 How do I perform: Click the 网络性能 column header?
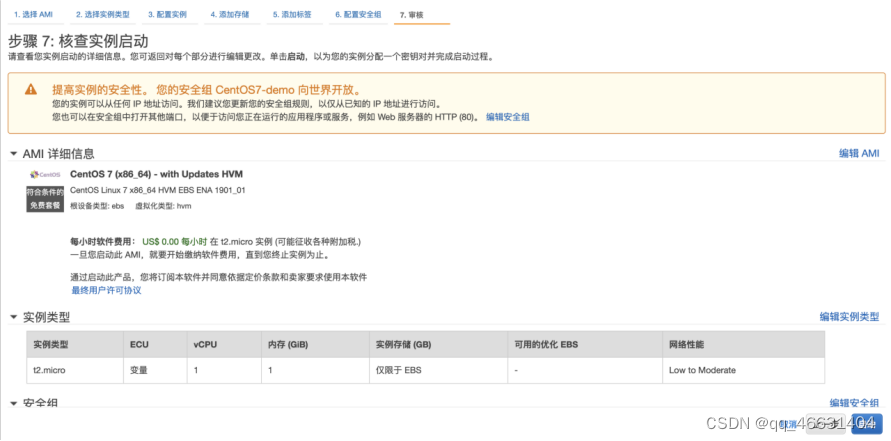coord(743,344)
